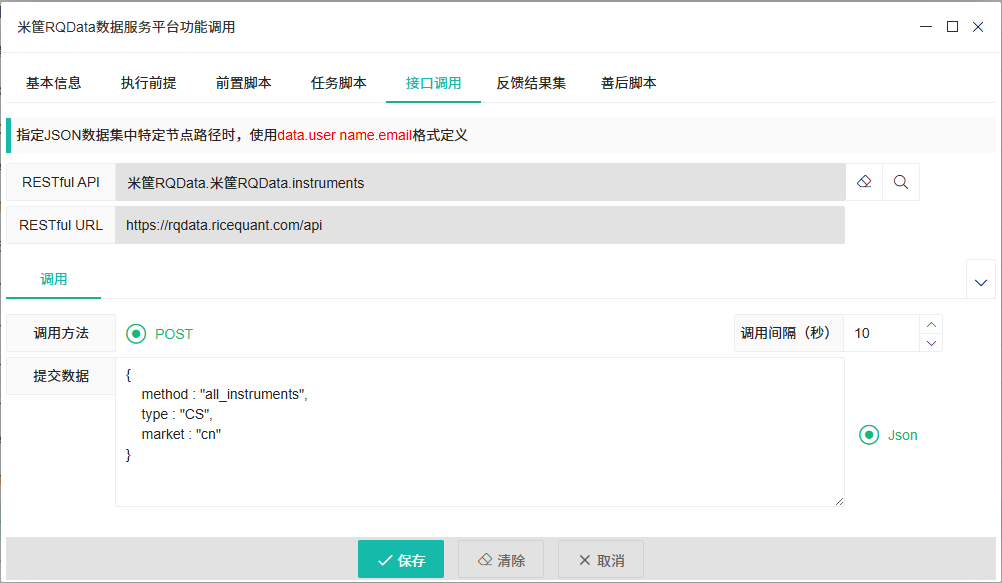Click the checkmark icon on 保存 button

click(383, 559)
